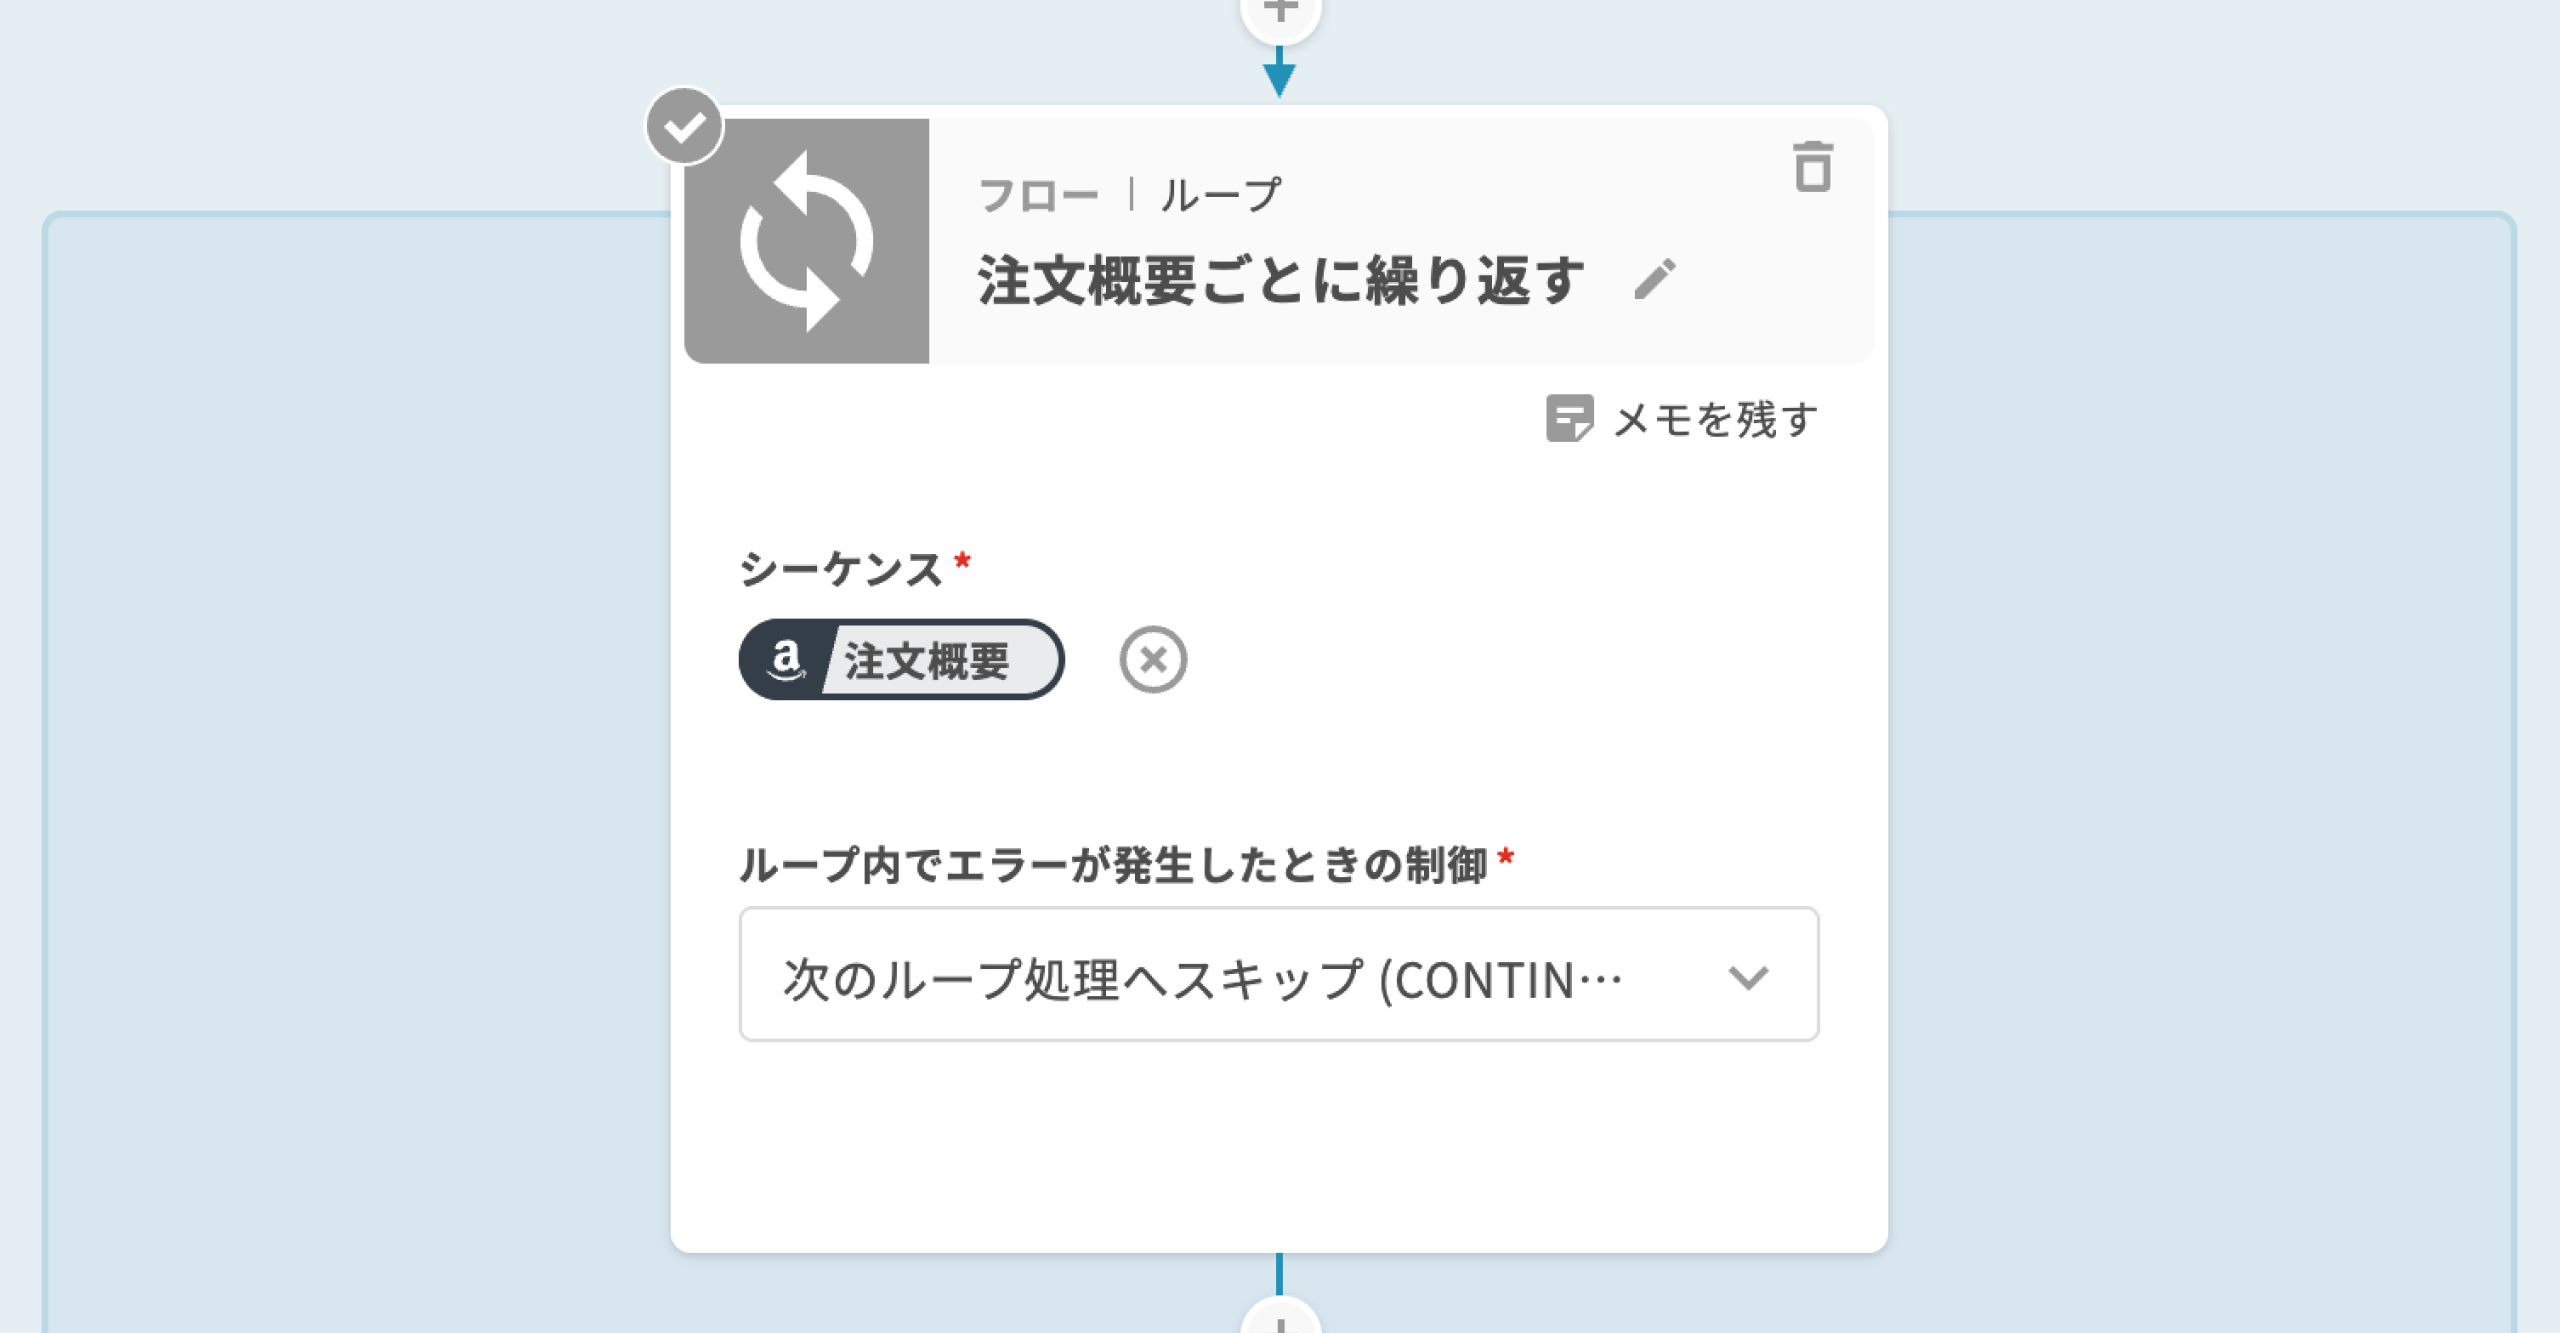Click the blue arrow connector above the card
This screenshot has height=1333, width=2560.
[x=1279, y=75]
